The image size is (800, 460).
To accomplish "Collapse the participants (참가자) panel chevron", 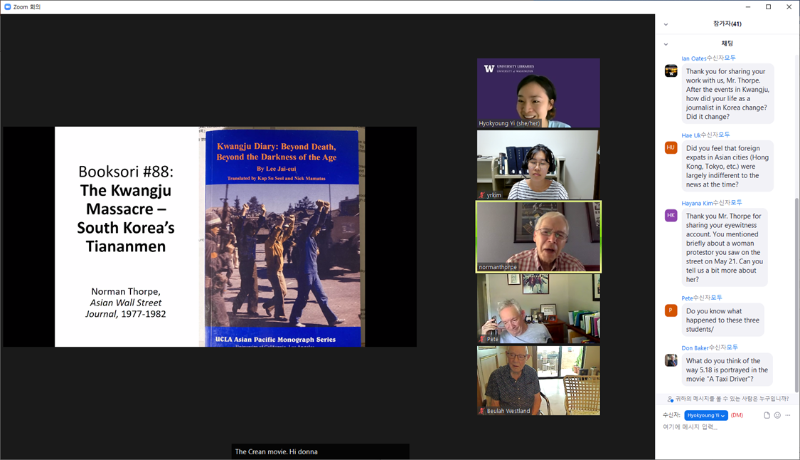I will [x=665, y=24].
